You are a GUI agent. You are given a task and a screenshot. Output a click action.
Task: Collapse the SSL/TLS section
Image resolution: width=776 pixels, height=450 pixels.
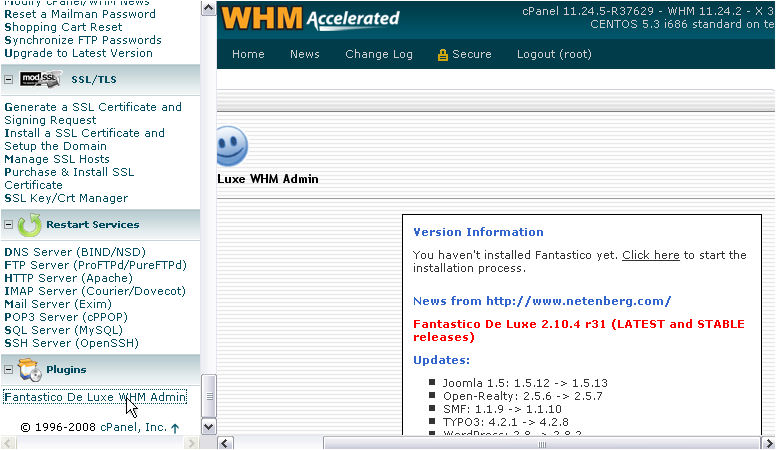pos(8,80)
